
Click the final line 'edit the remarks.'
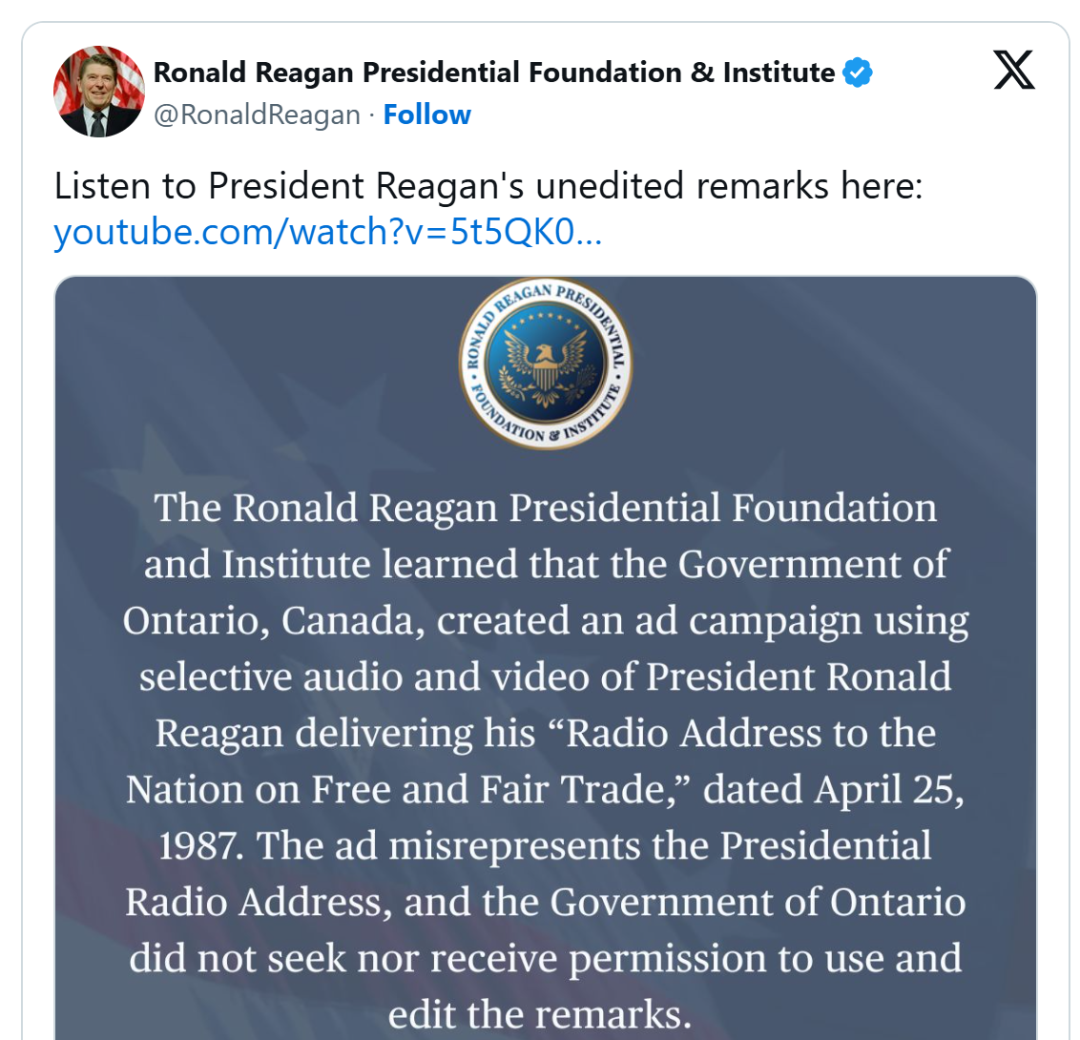540,1014
